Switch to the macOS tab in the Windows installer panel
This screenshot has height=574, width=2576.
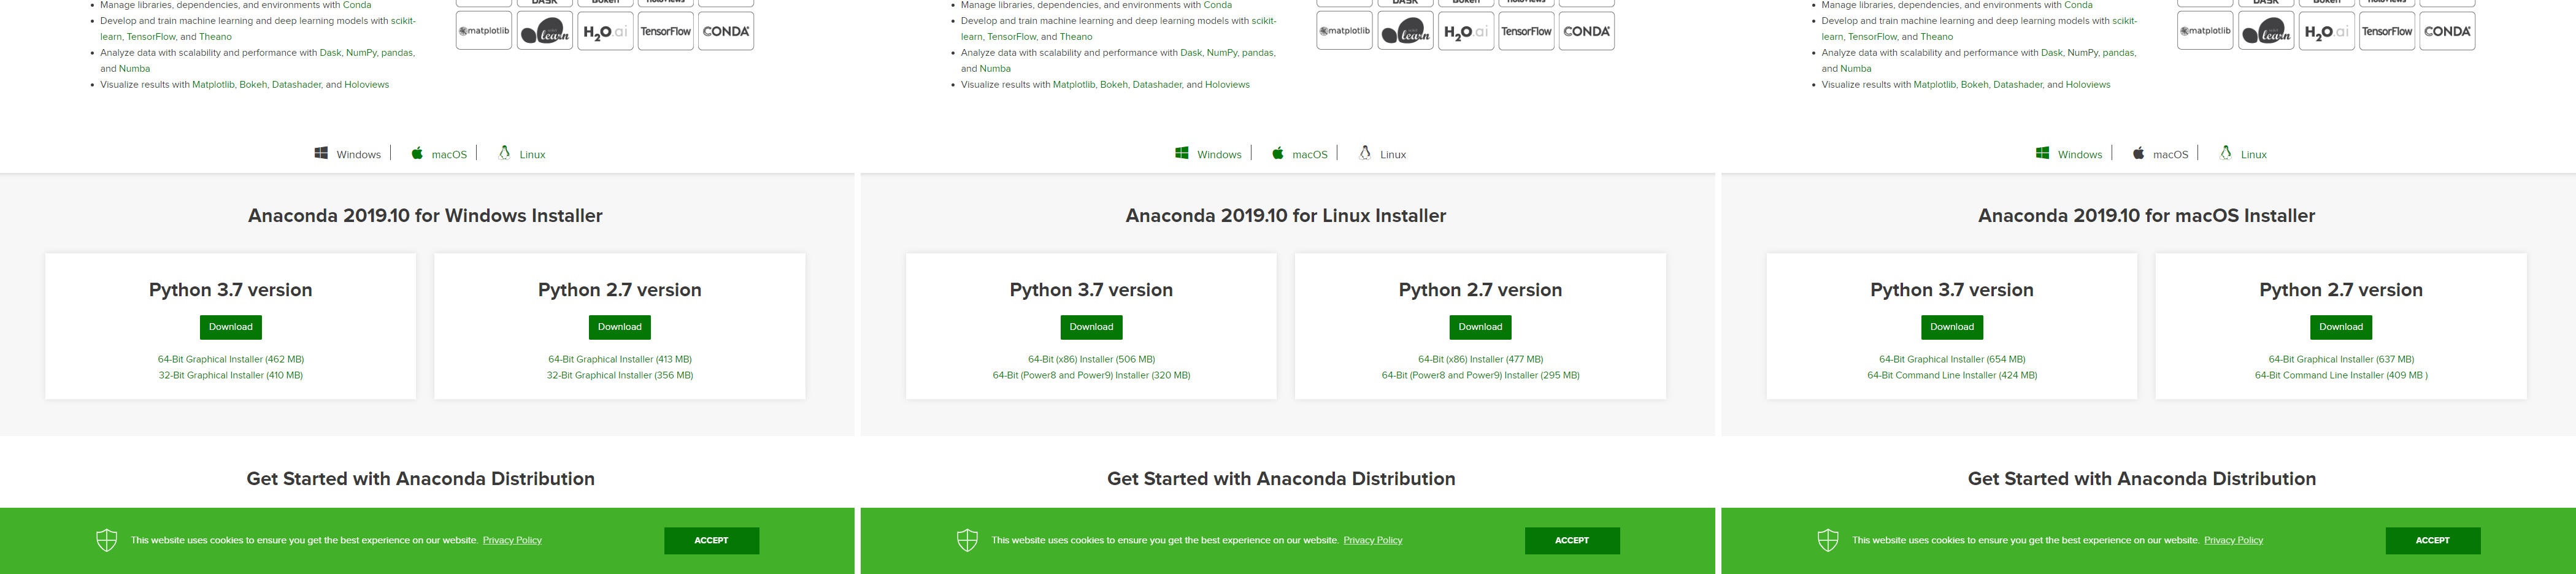449,154
